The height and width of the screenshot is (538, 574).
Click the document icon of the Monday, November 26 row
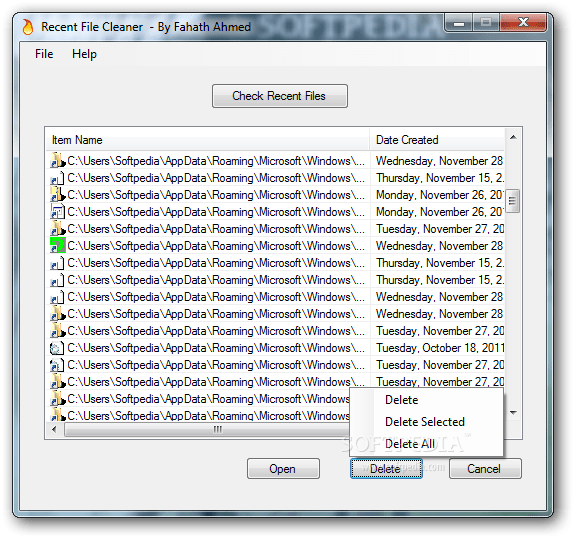click(57, 212)
